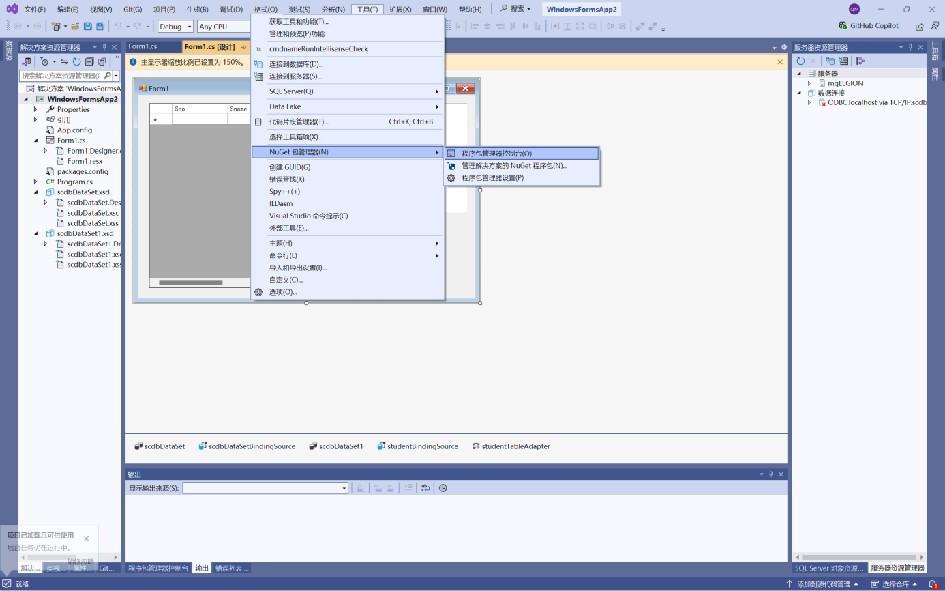
Task: Open Package Manager Settings
Action: pyautogui.click(x=522, y=178)
